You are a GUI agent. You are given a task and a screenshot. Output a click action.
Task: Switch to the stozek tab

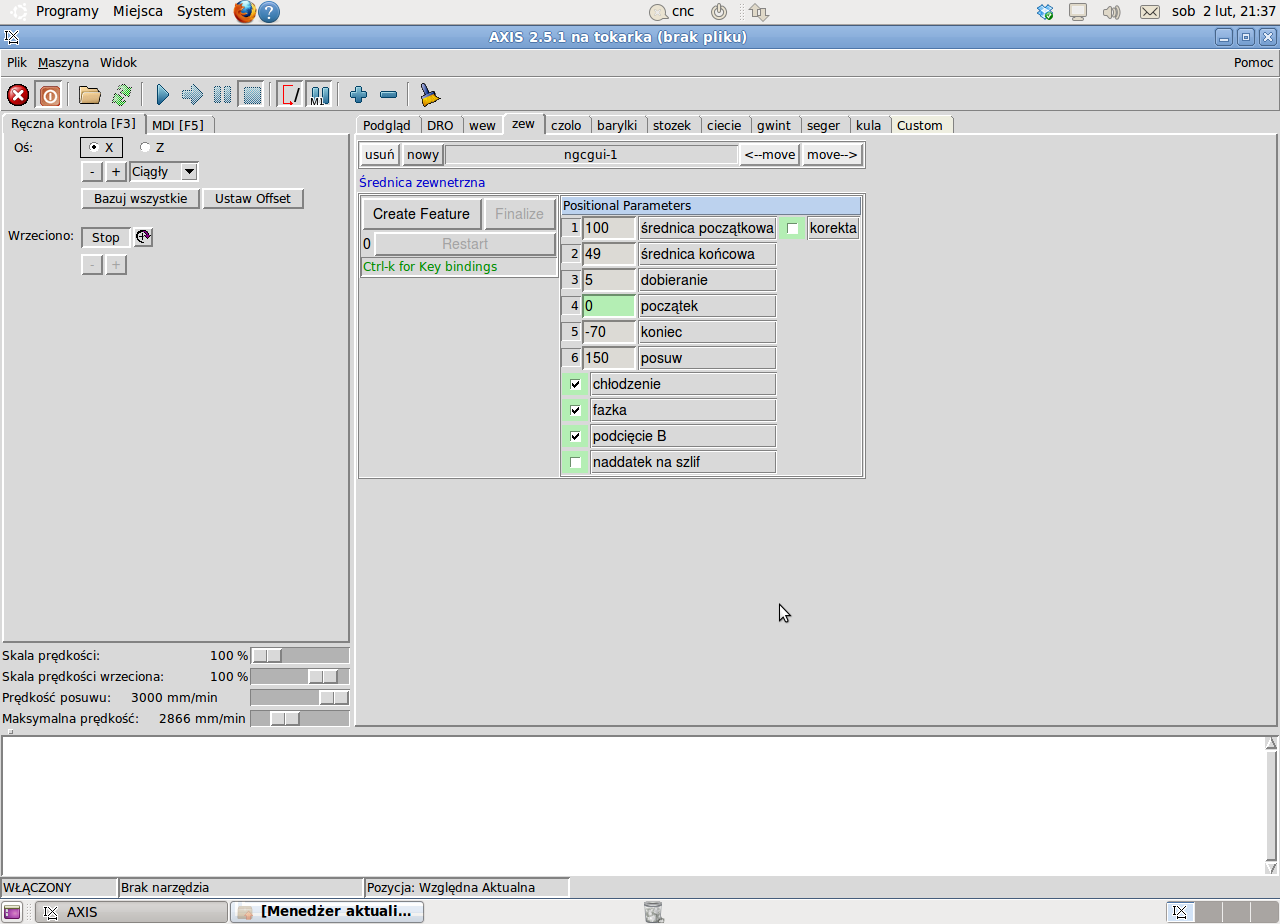[672, 125]
